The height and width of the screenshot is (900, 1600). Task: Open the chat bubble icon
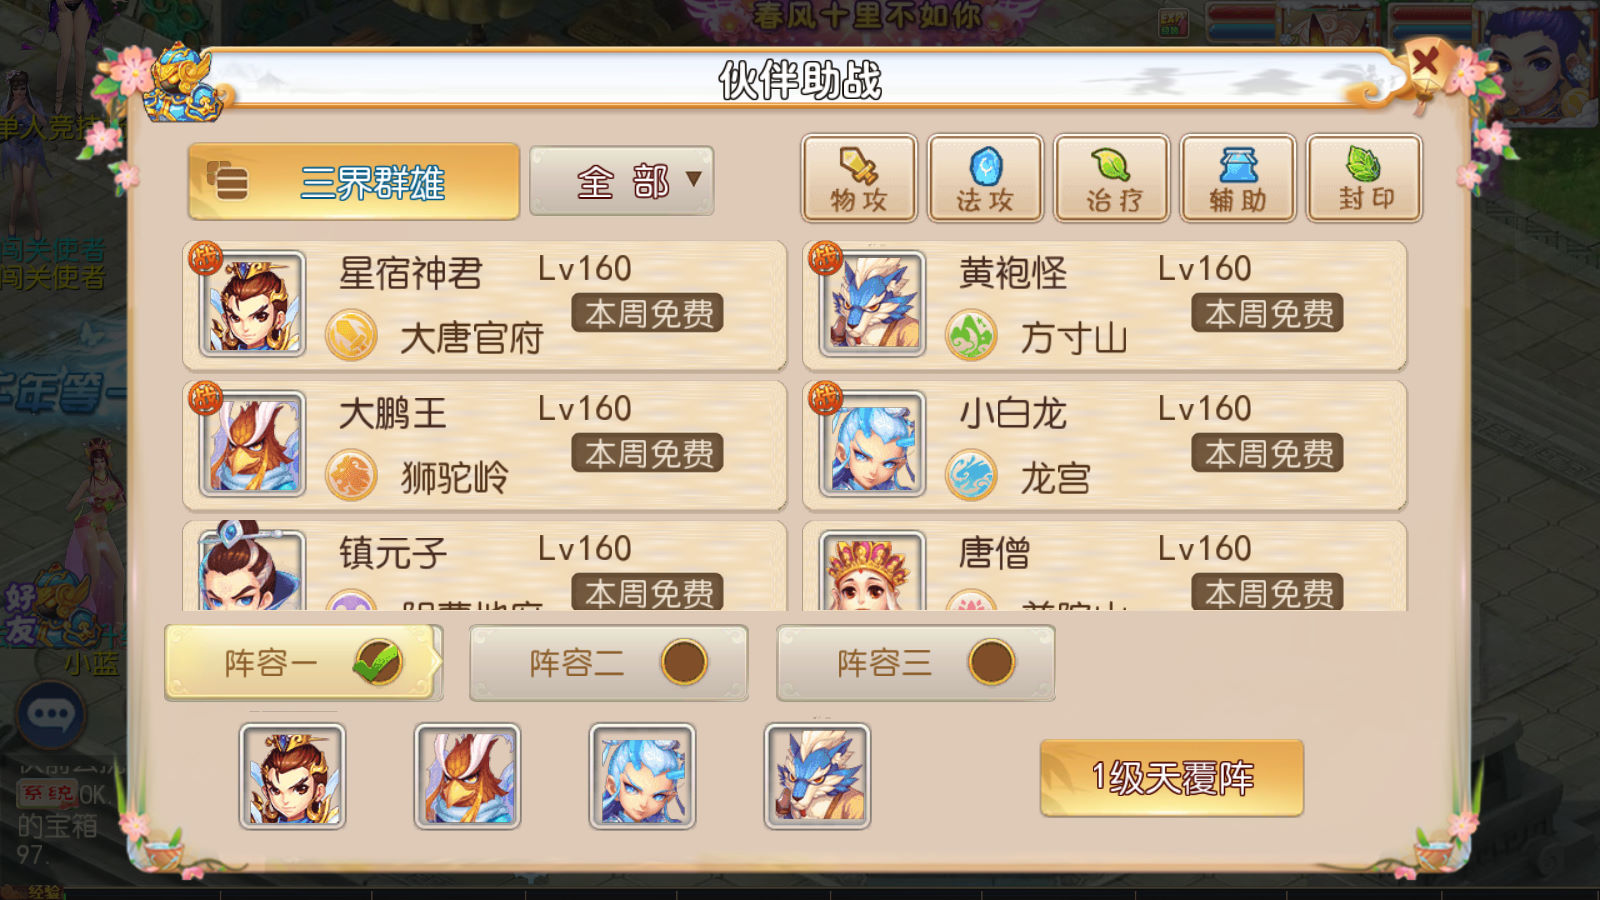point(51,714)
